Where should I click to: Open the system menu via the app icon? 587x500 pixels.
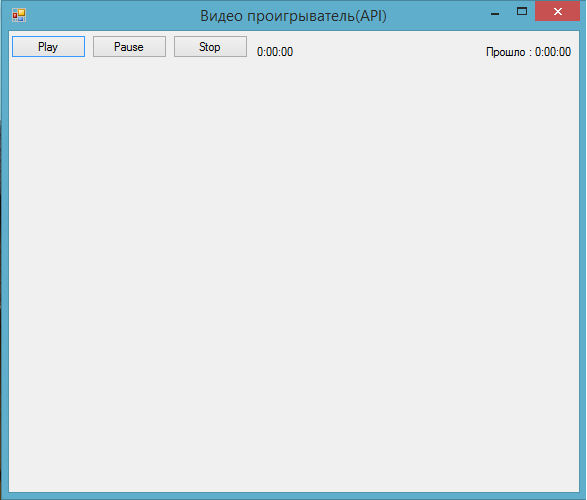pos(19,15)
